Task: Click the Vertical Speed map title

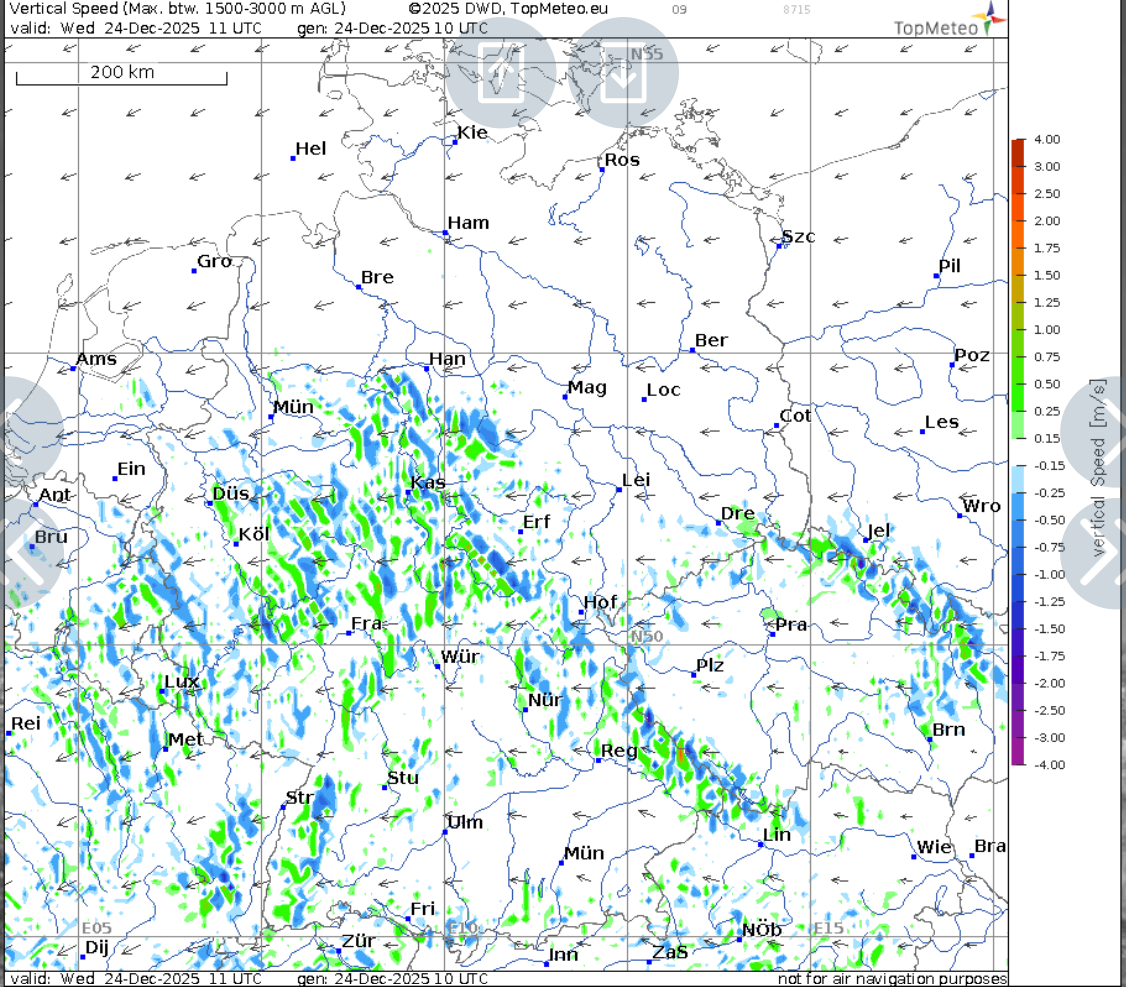Action: [177, 8]
